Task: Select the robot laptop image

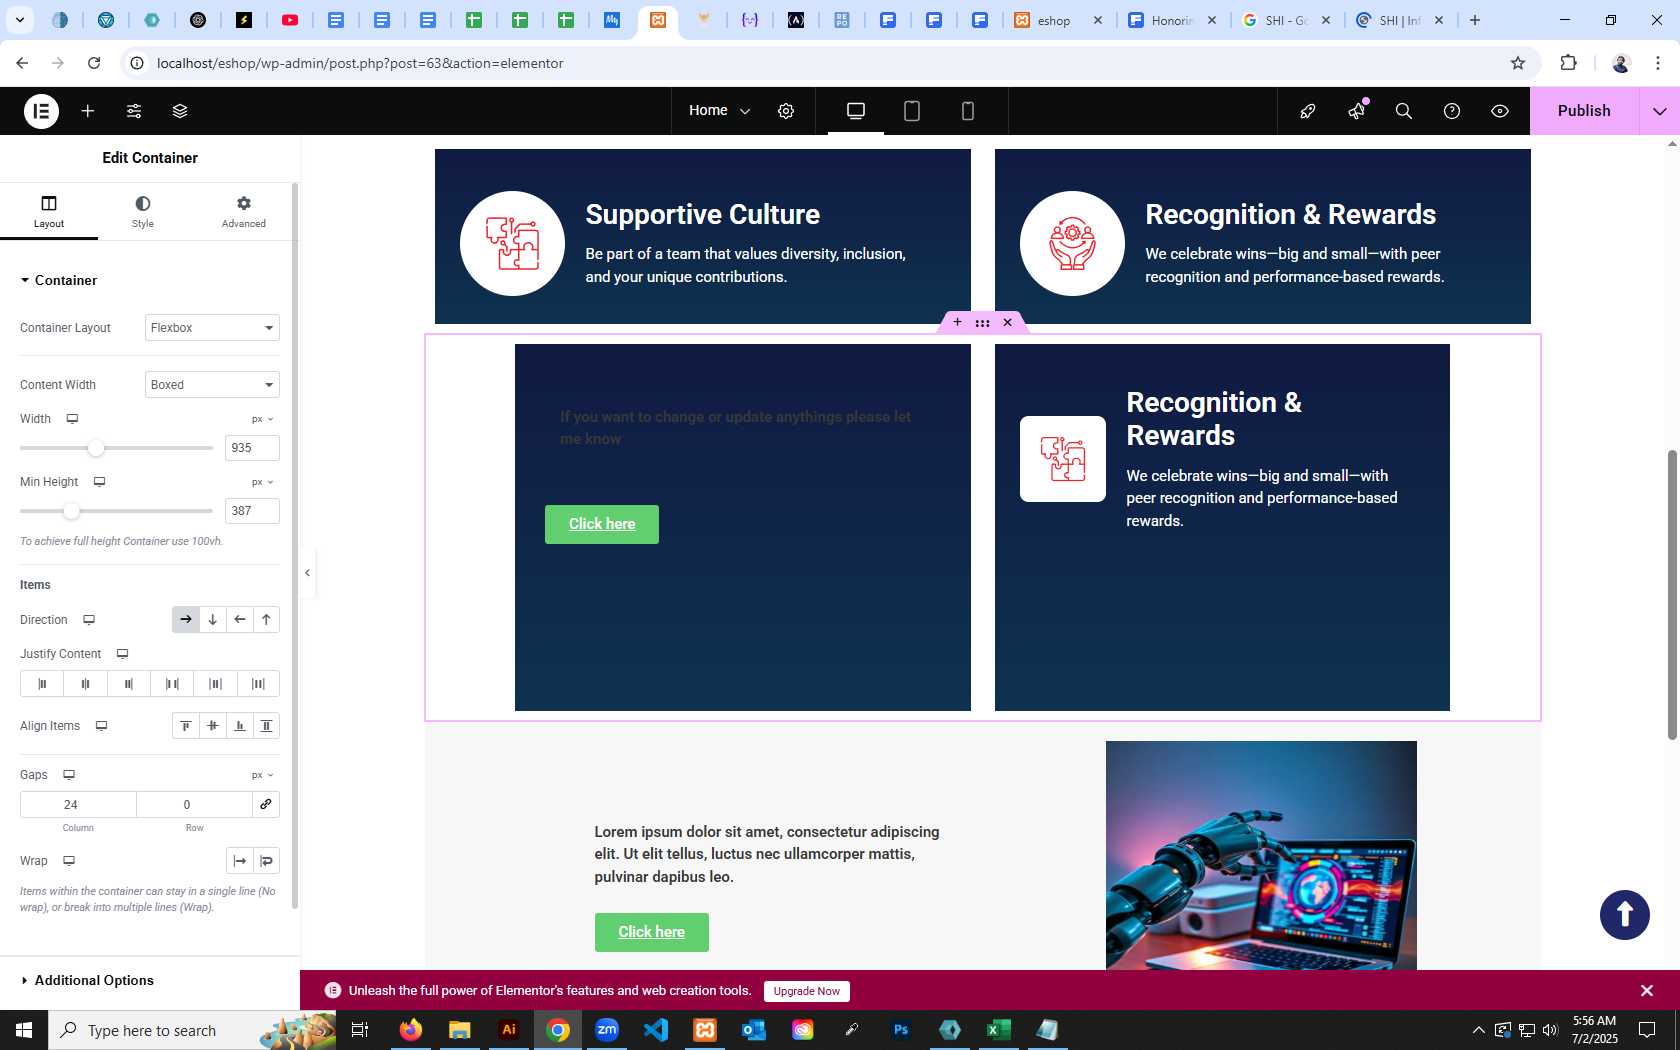Action: (x=1261, y=855)
